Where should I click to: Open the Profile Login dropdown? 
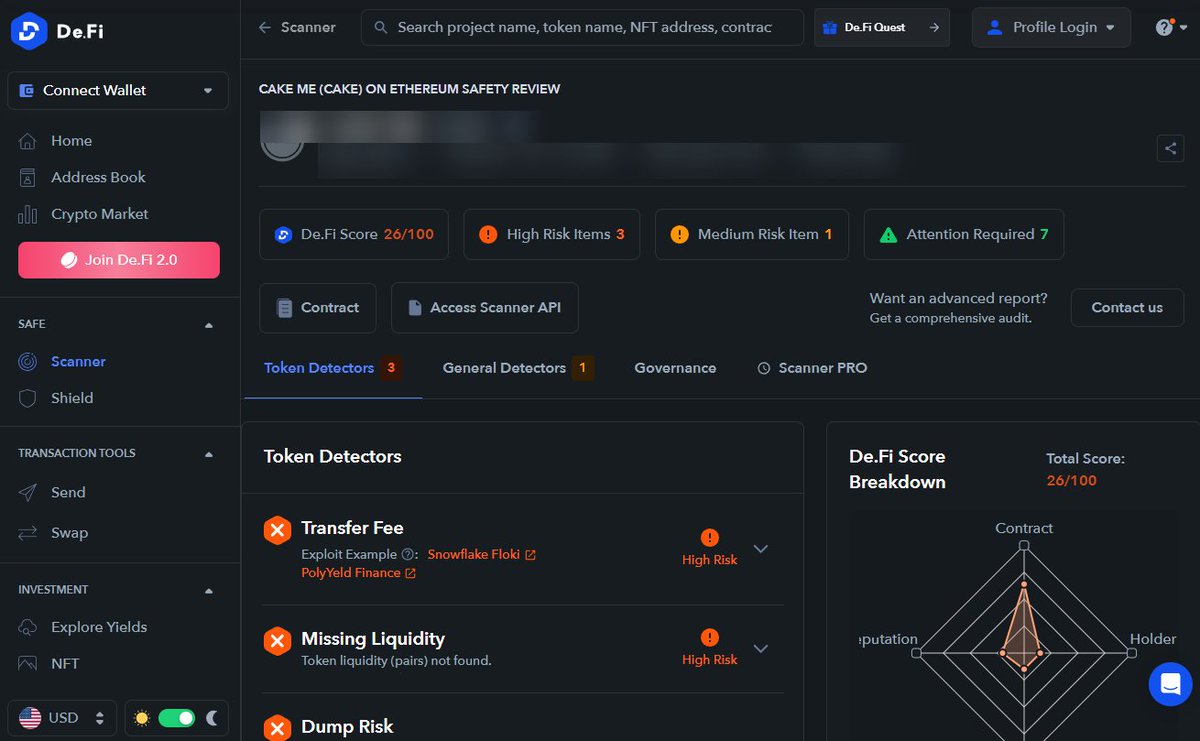click(x=1051, y=28)
